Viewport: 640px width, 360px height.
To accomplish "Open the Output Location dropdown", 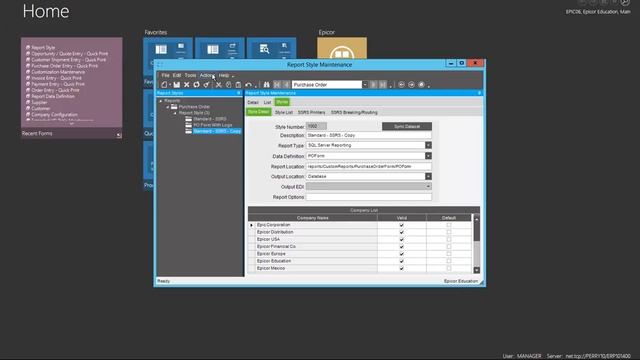I will pos(428,176).
